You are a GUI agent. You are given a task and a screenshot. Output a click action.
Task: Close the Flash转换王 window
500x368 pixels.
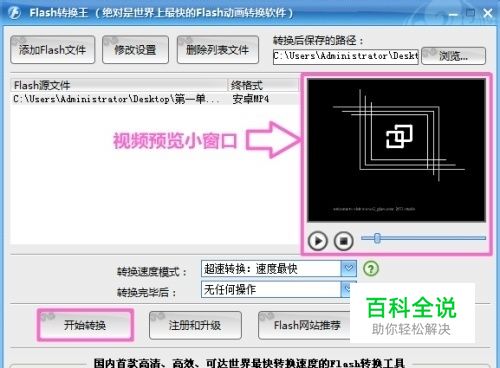pos(488,13)
